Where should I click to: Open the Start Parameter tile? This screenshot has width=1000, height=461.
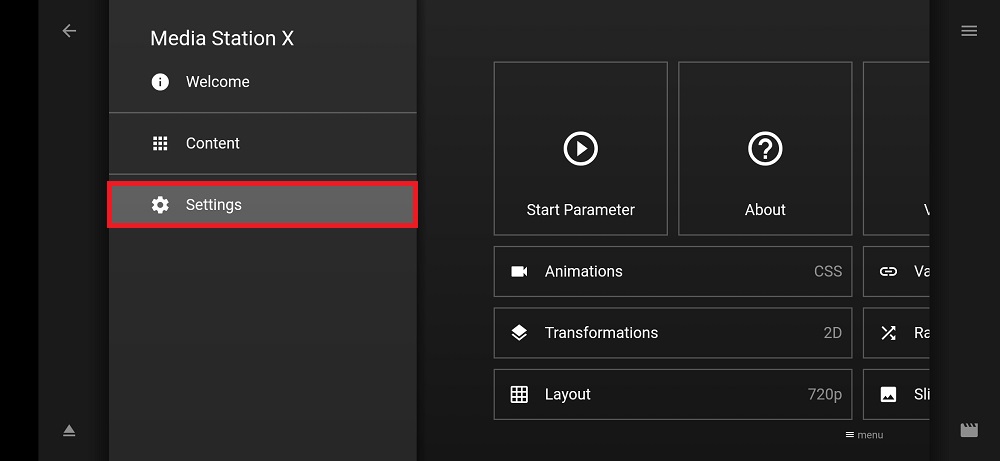[x=580, y=149]
